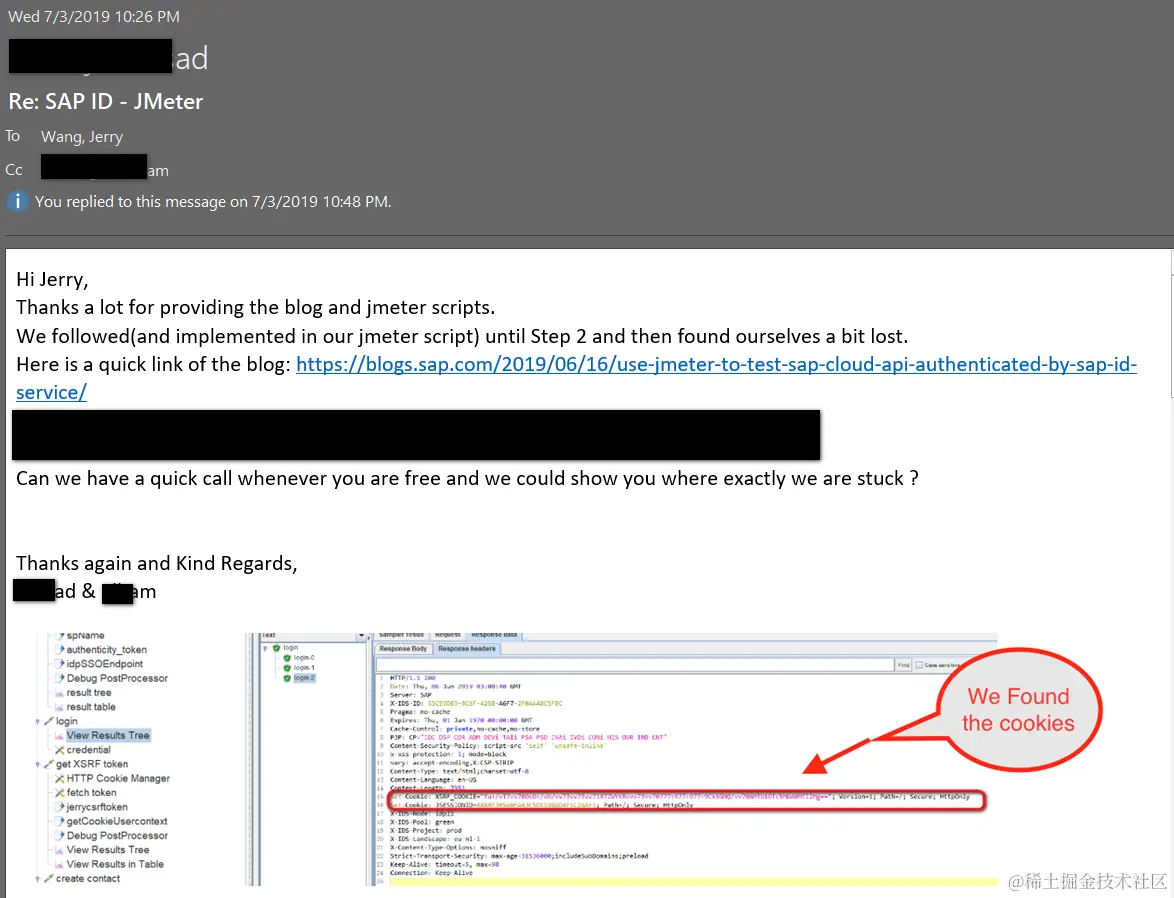Select Debug PostProcessor below idpSSOEndpoint

117,678
